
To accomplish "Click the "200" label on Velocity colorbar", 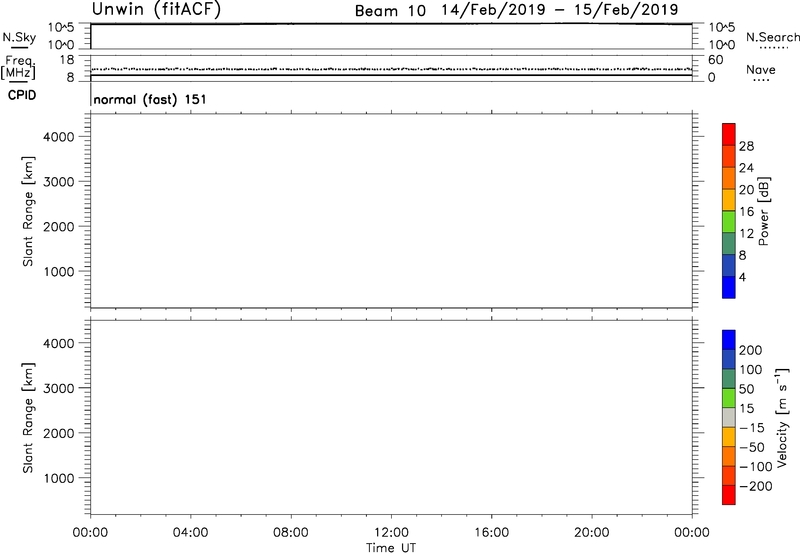I will point(751,350).
